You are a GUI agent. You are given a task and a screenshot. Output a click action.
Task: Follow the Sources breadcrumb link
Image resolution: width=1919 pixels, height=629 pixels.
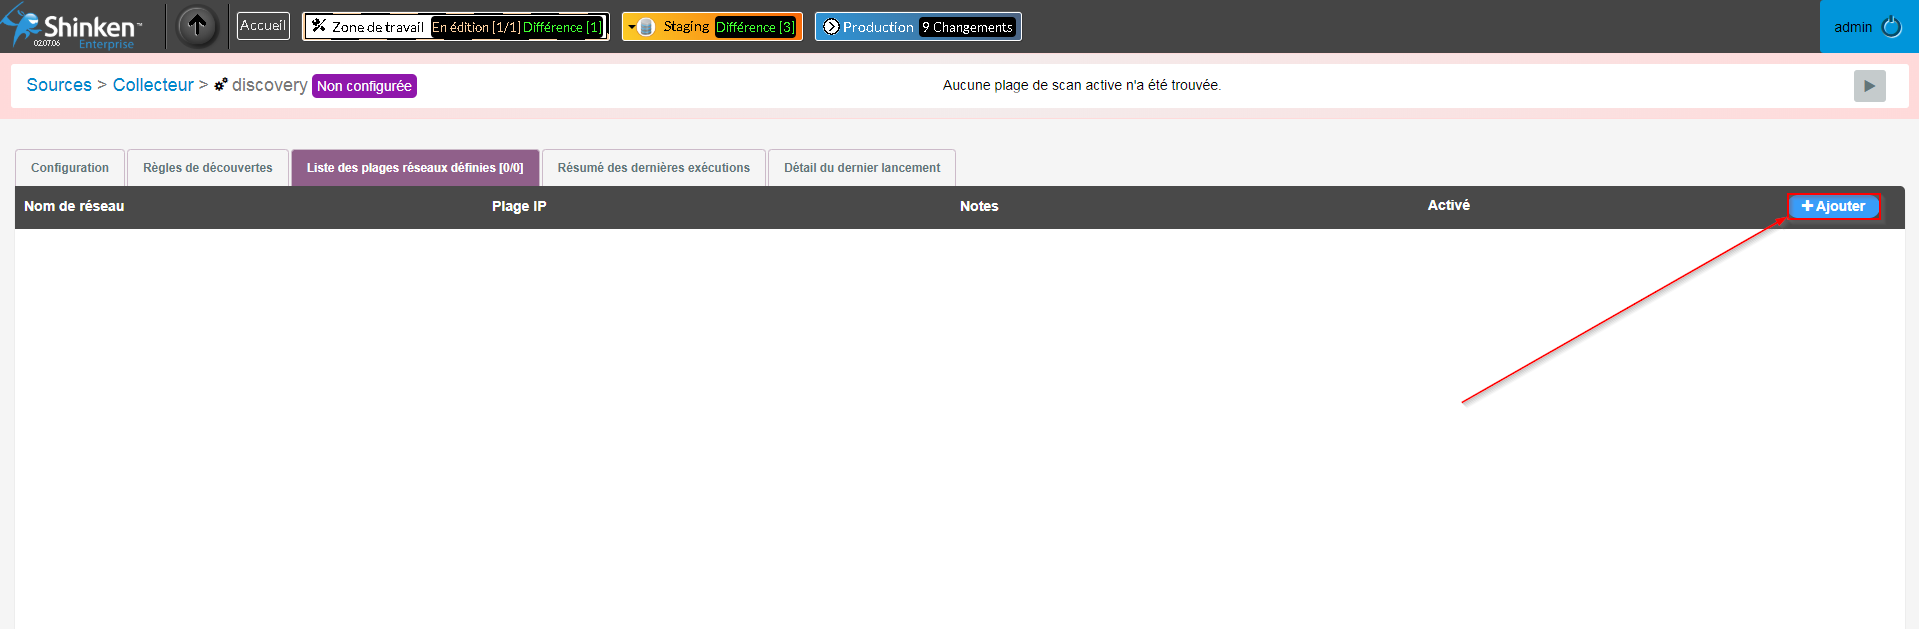59,85
